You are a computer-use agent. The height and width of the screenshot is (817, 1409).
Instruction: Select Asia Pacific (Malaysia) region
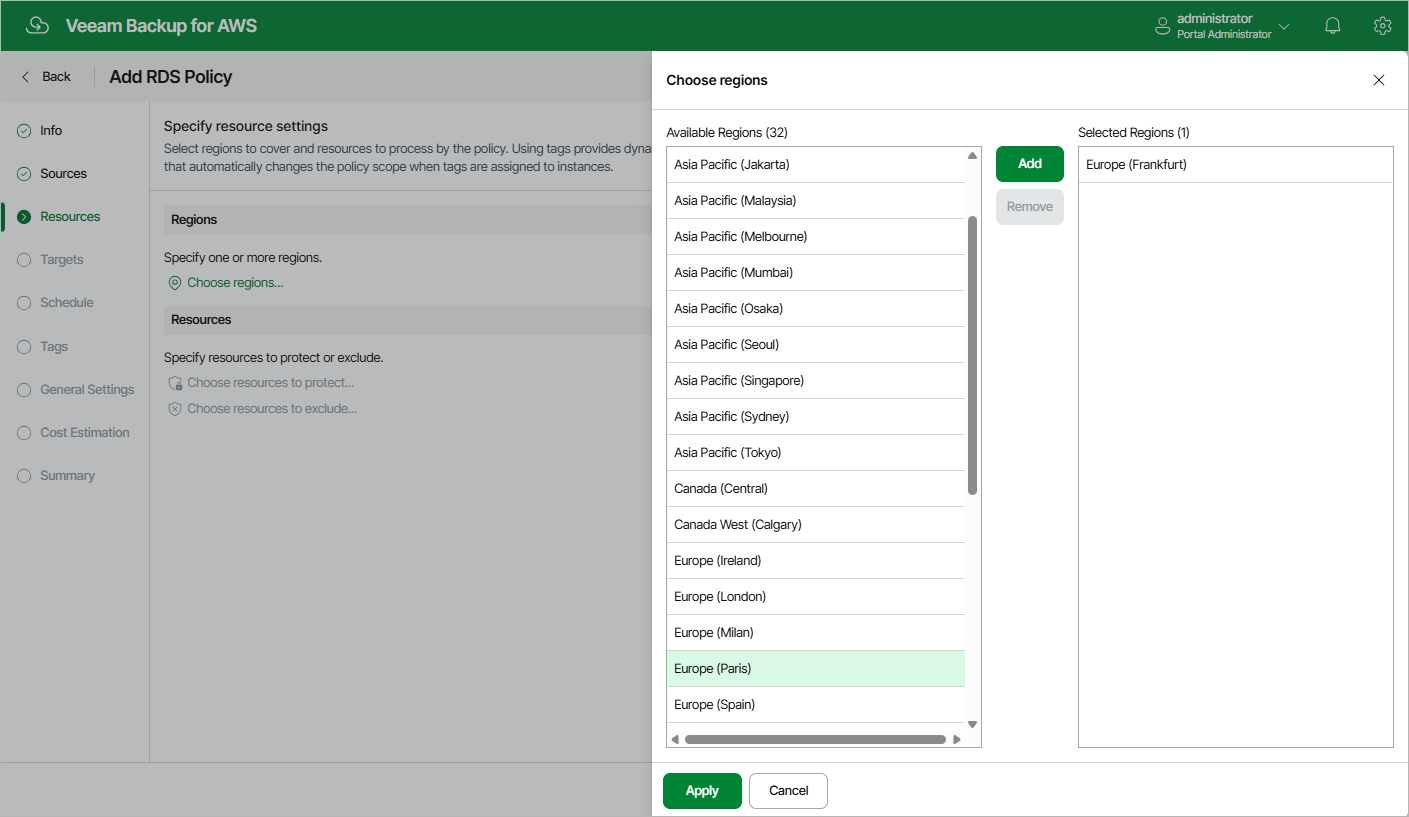[x=816, y=201]
